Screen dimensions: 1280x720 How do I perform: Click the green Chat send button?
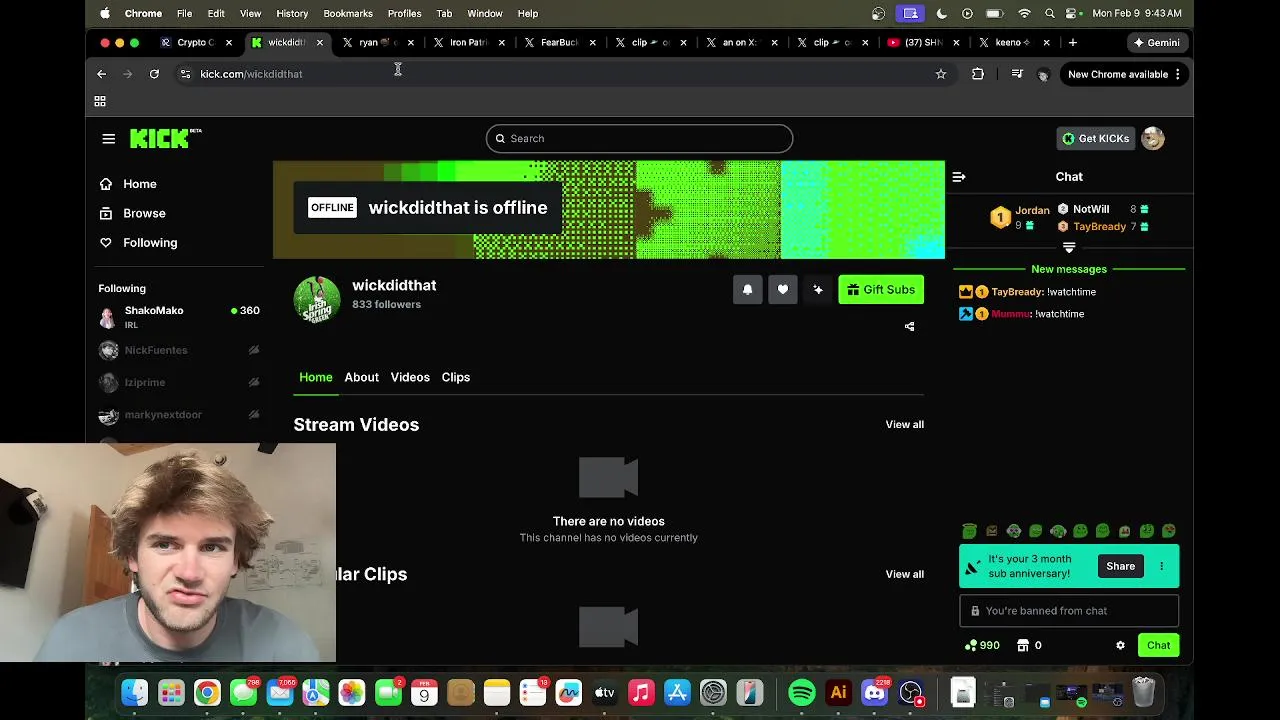pos(1158,645)
